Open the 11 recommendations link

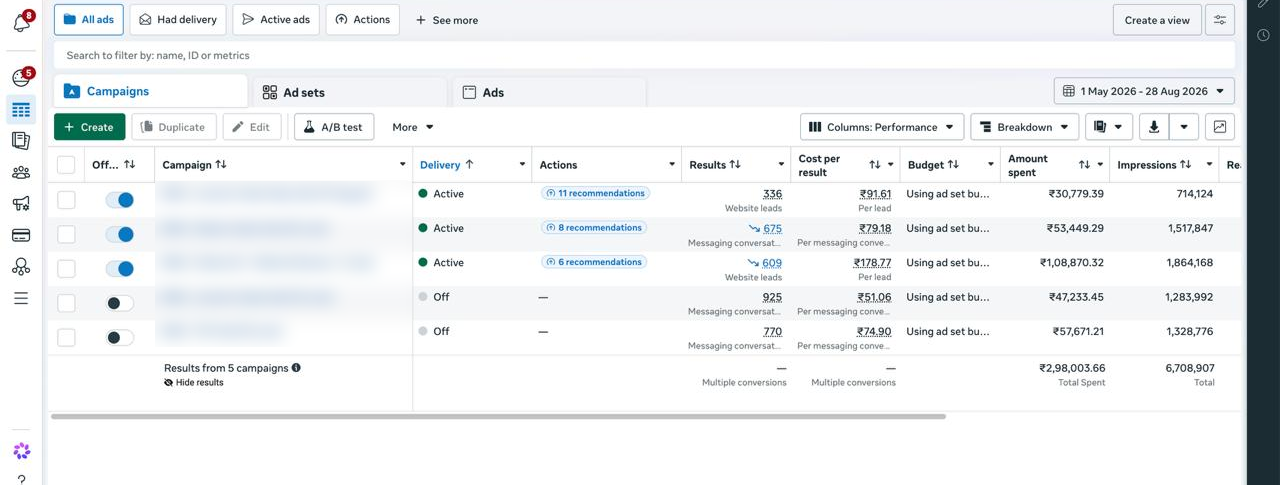tap(594, 193)
